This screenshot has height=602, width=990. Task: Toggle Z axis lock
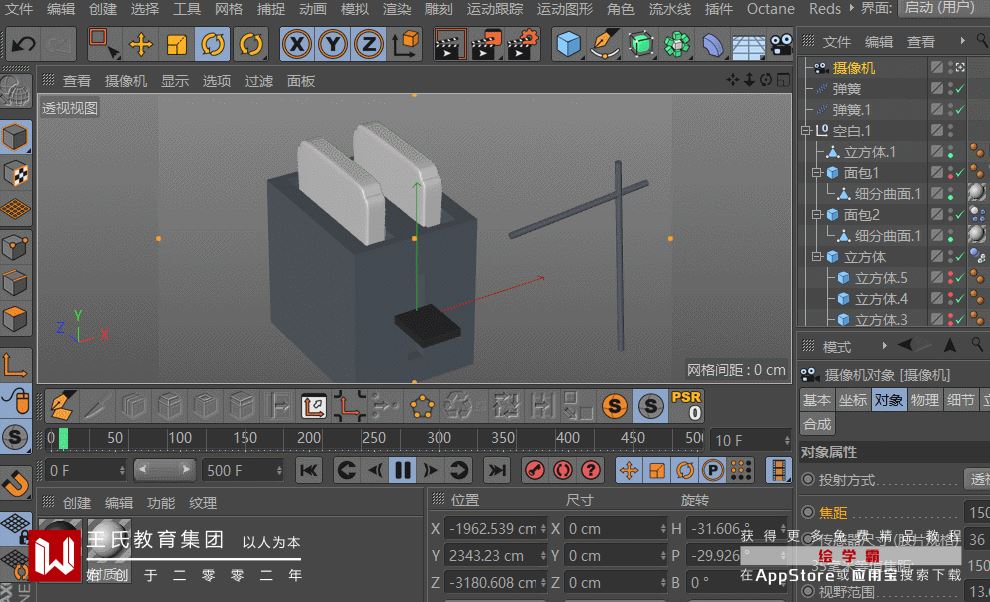369,44
